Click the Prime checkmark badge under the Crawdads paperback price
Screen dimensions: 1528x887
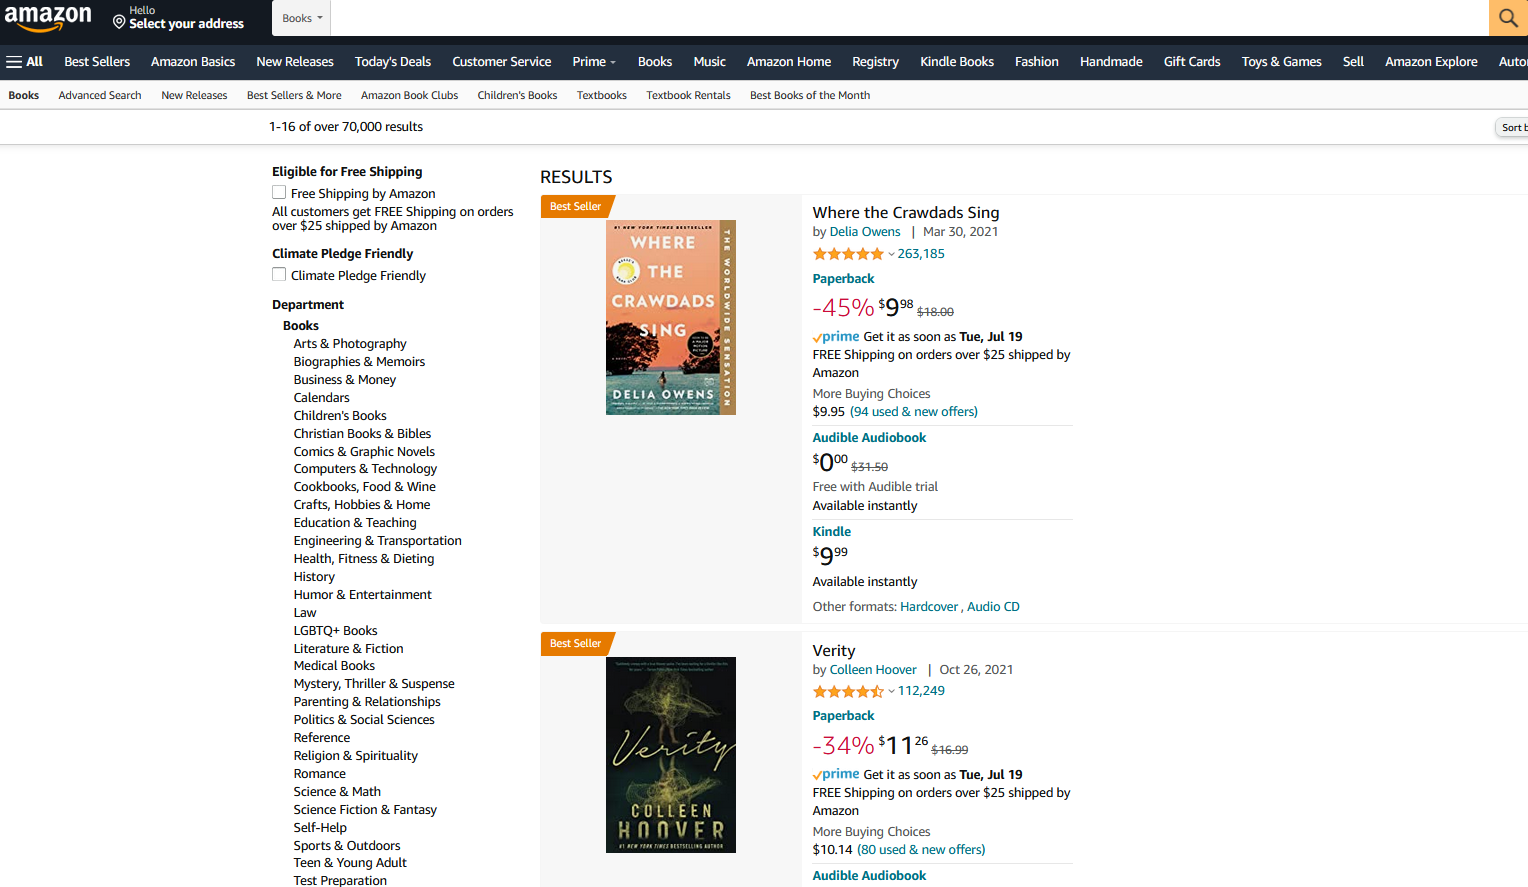pyautogui.click(x=835, y=337)
